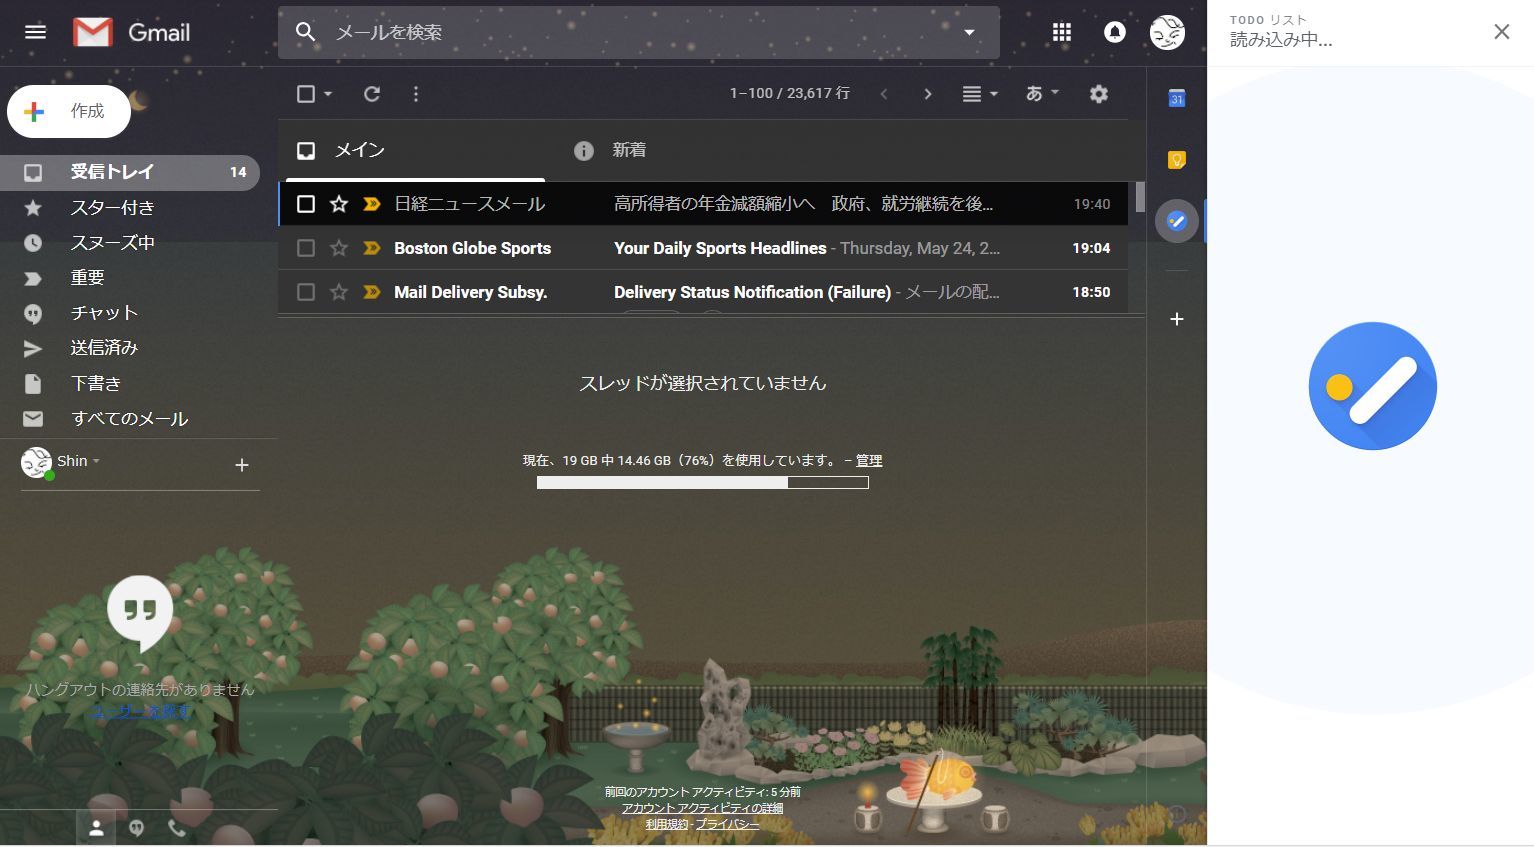Close the ToDo list side panel

point(1501,32)
